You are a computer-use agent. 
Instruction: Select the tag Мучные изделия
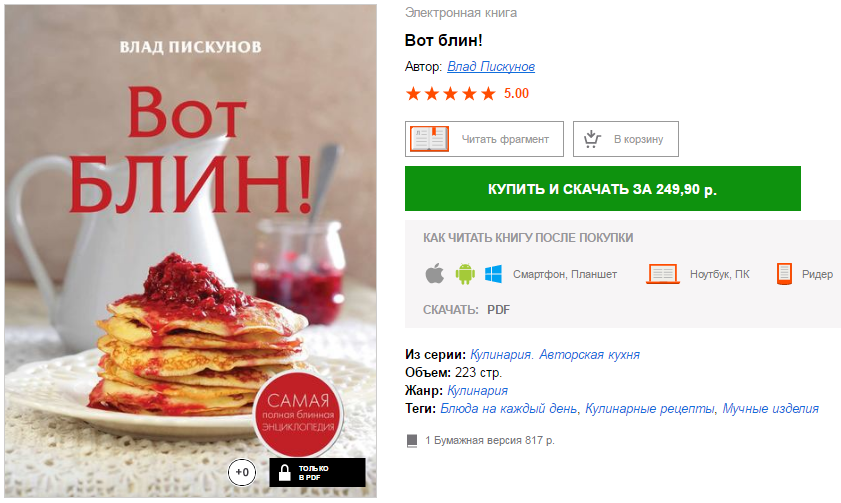pyautogui.click(x=770, y=409)
